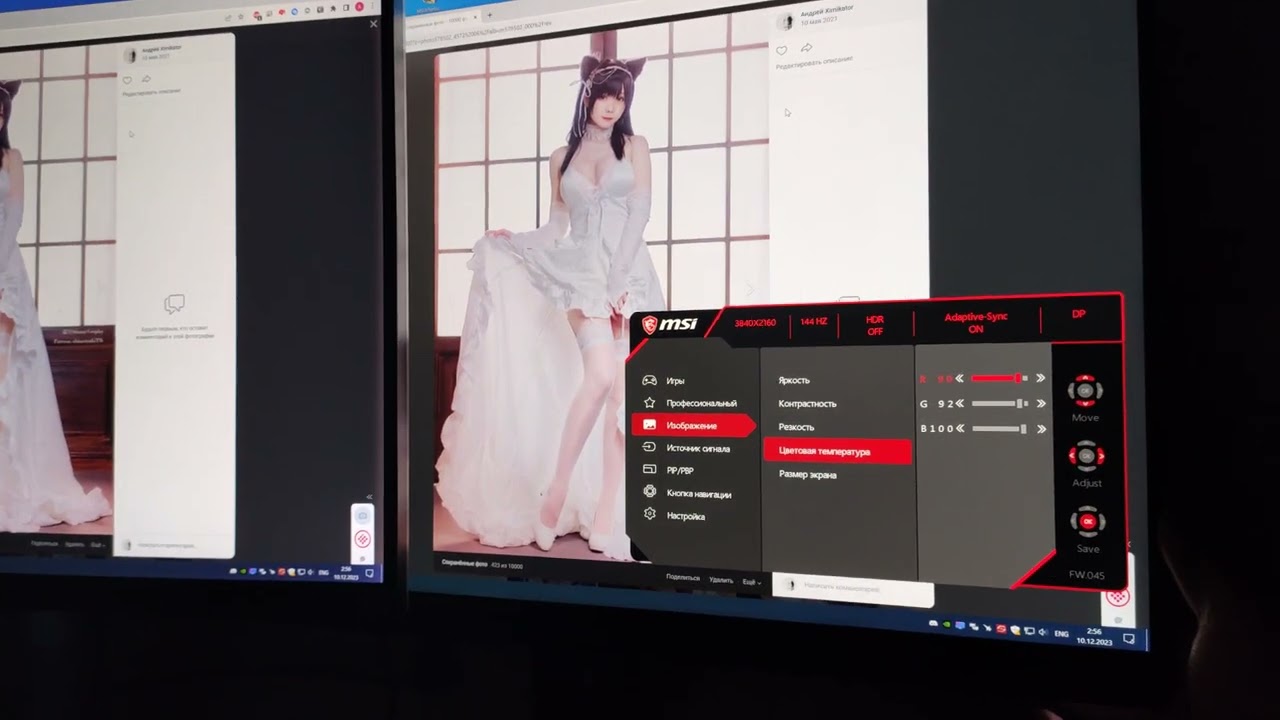Screen dimensions: 1280x720
Task: Click the Adjust joystick icon
Action: click(1087, 457)
